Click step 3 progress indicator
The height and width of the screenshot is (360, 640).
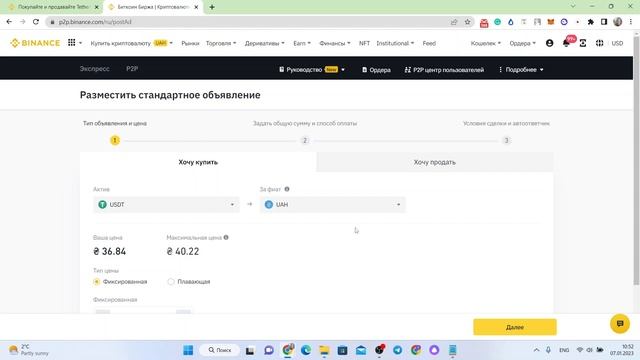[x=506, y=140]
